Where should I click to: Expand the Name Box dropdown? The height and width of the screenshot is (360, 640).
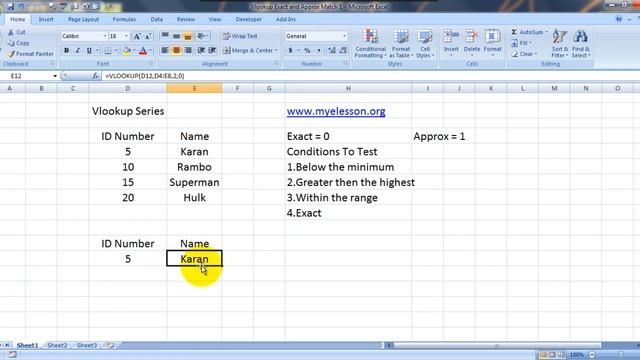55,76
